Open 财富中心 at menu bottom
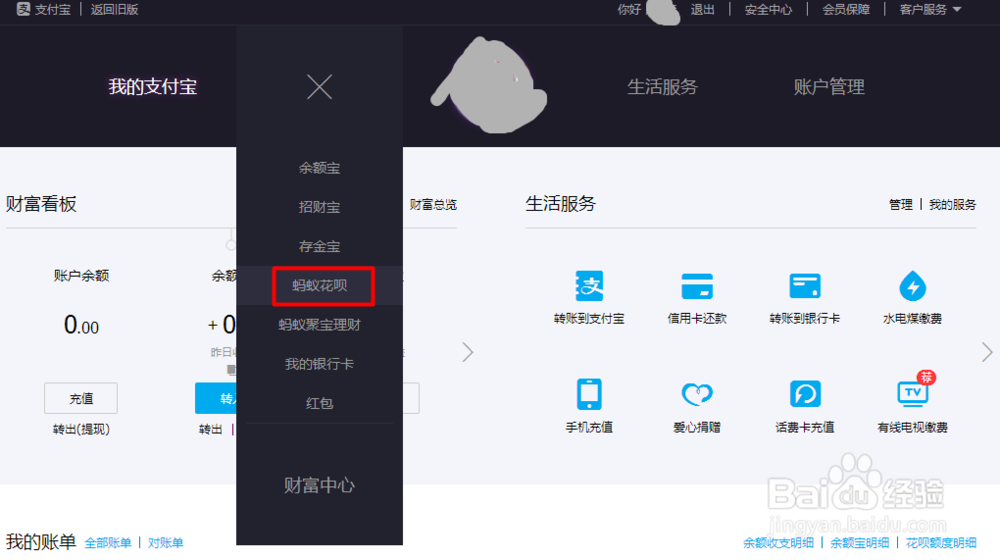The width and height of the screenshot is (1000, 560). [320, 485]
